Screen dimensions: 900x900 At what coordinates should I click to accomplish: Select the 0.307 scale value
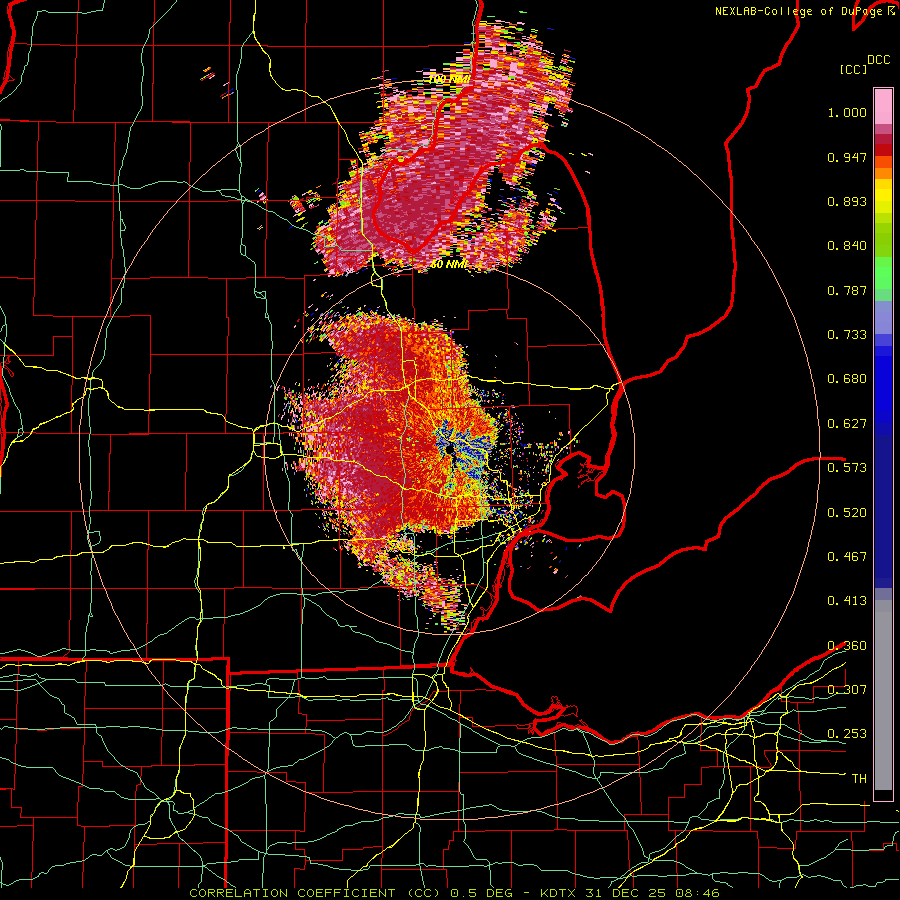(x=847, y=689)
